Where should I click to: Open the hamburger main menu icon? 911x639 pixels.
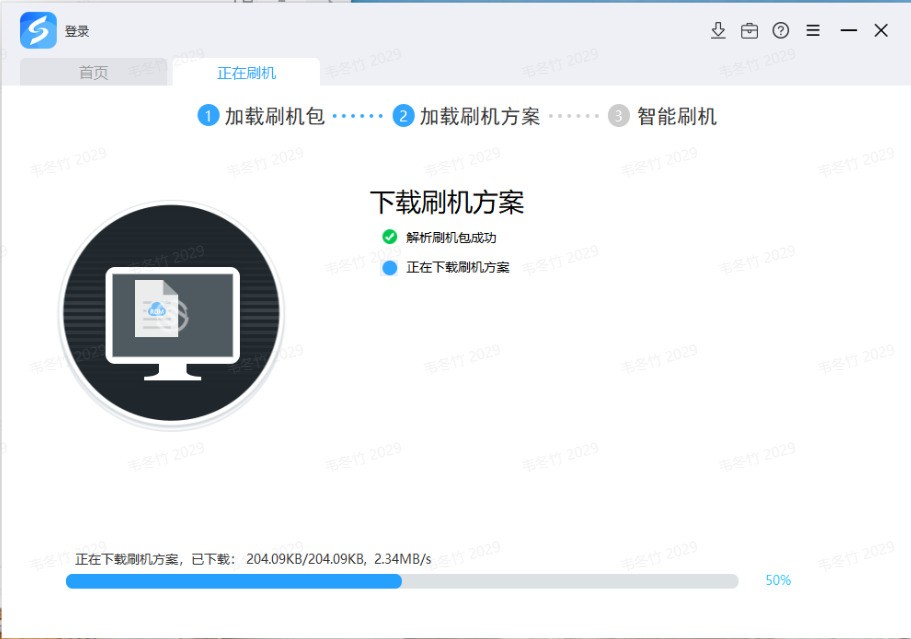[x=813, y=30]
